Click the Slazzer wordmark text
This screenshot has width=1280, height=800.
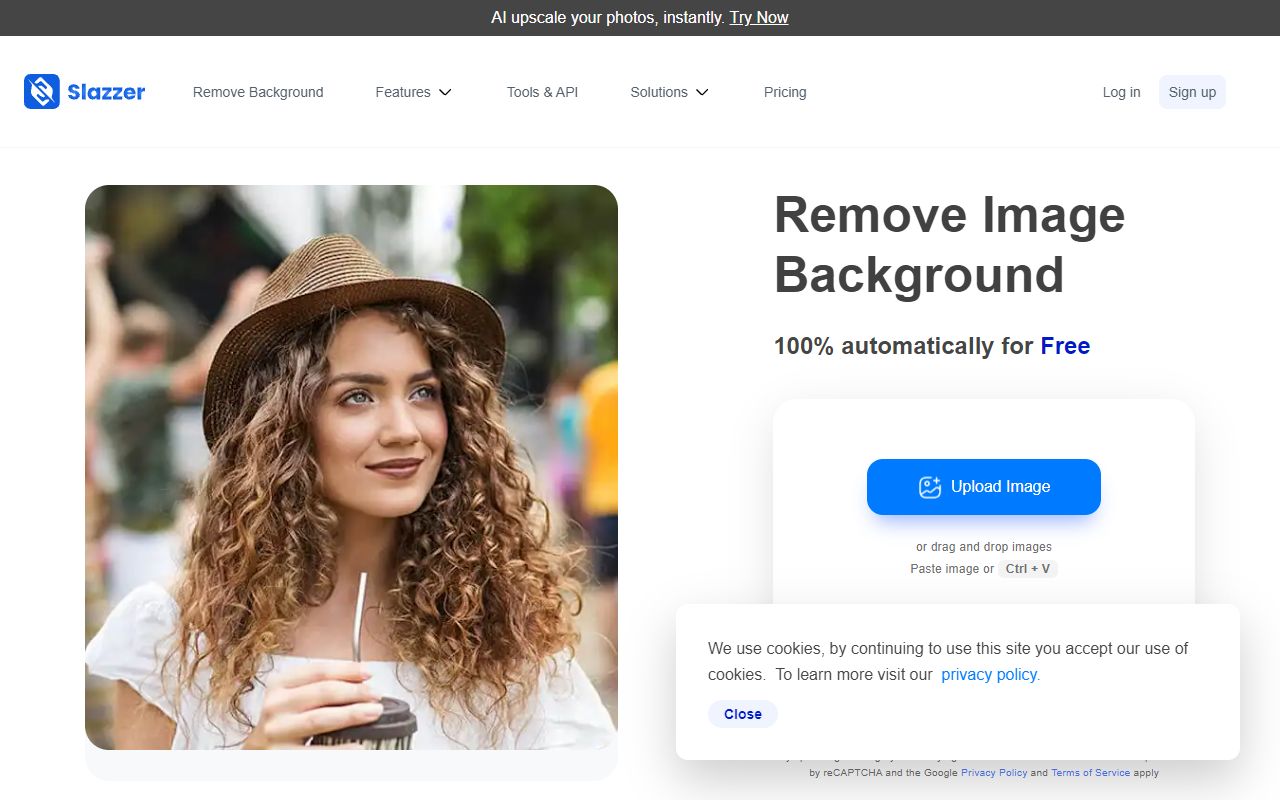(106, 92)
